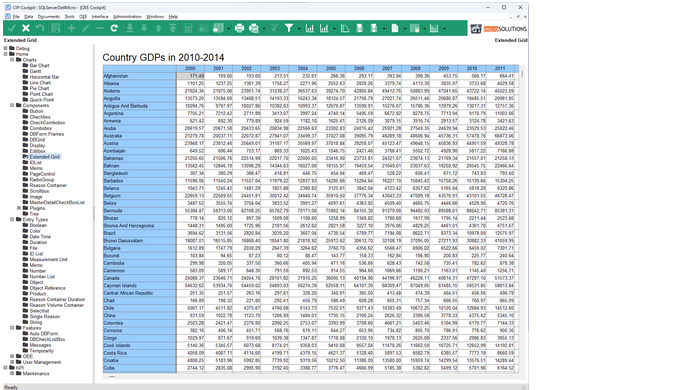
Task: Select MasterDetailCheckBoxList in the tree
Action: (x=57, y=203)
